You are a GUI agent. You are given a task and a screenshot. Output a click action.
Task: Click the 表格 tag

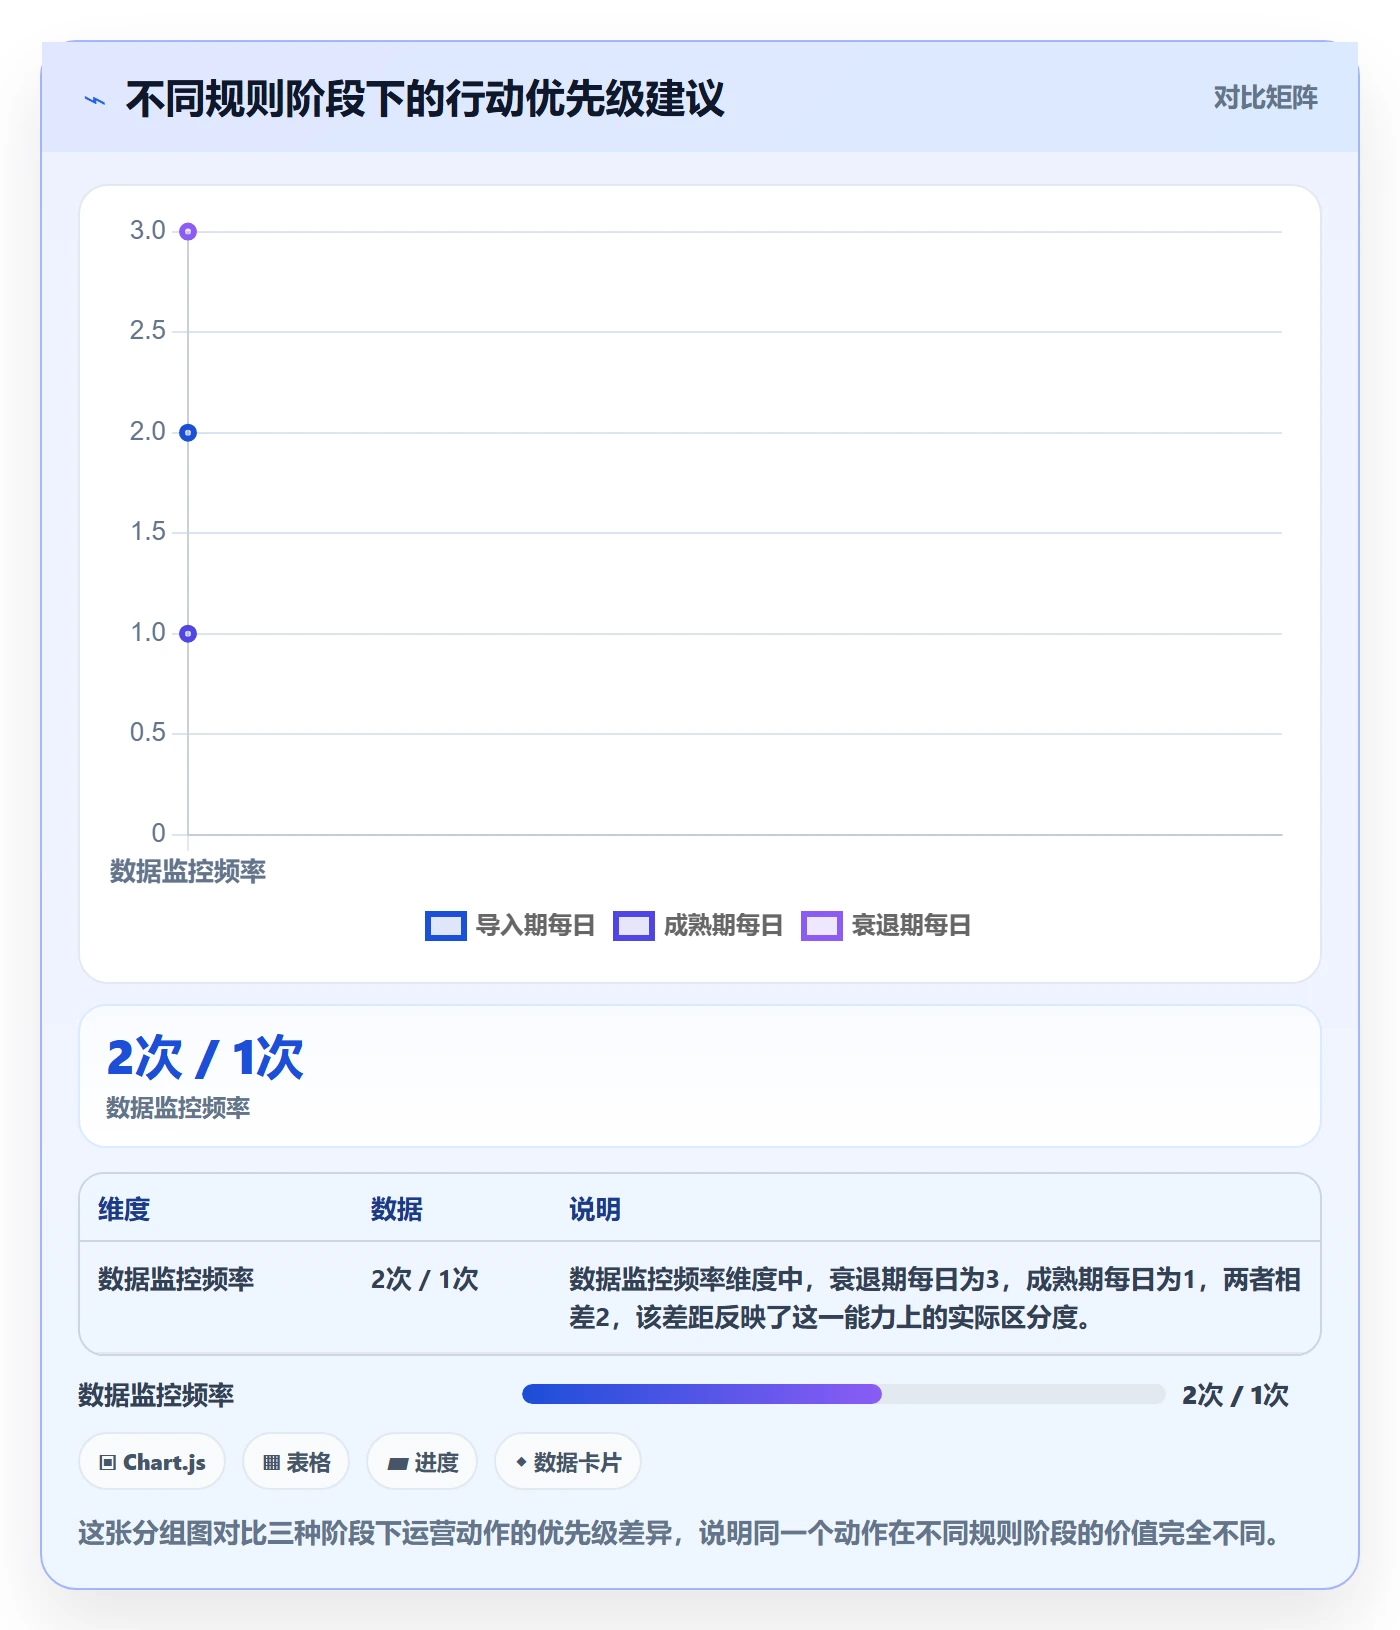pos(296,1462)
